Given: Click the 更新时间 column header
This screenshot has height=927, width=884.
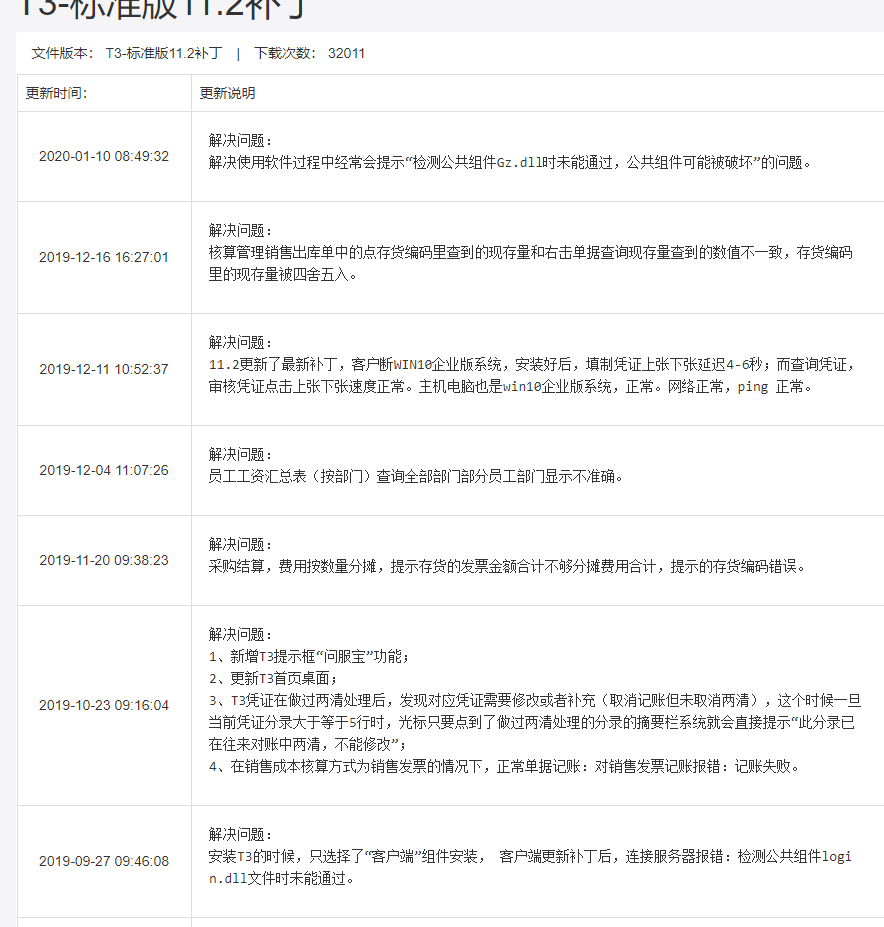Looking at the screenshot, I should tap(56, 93).
